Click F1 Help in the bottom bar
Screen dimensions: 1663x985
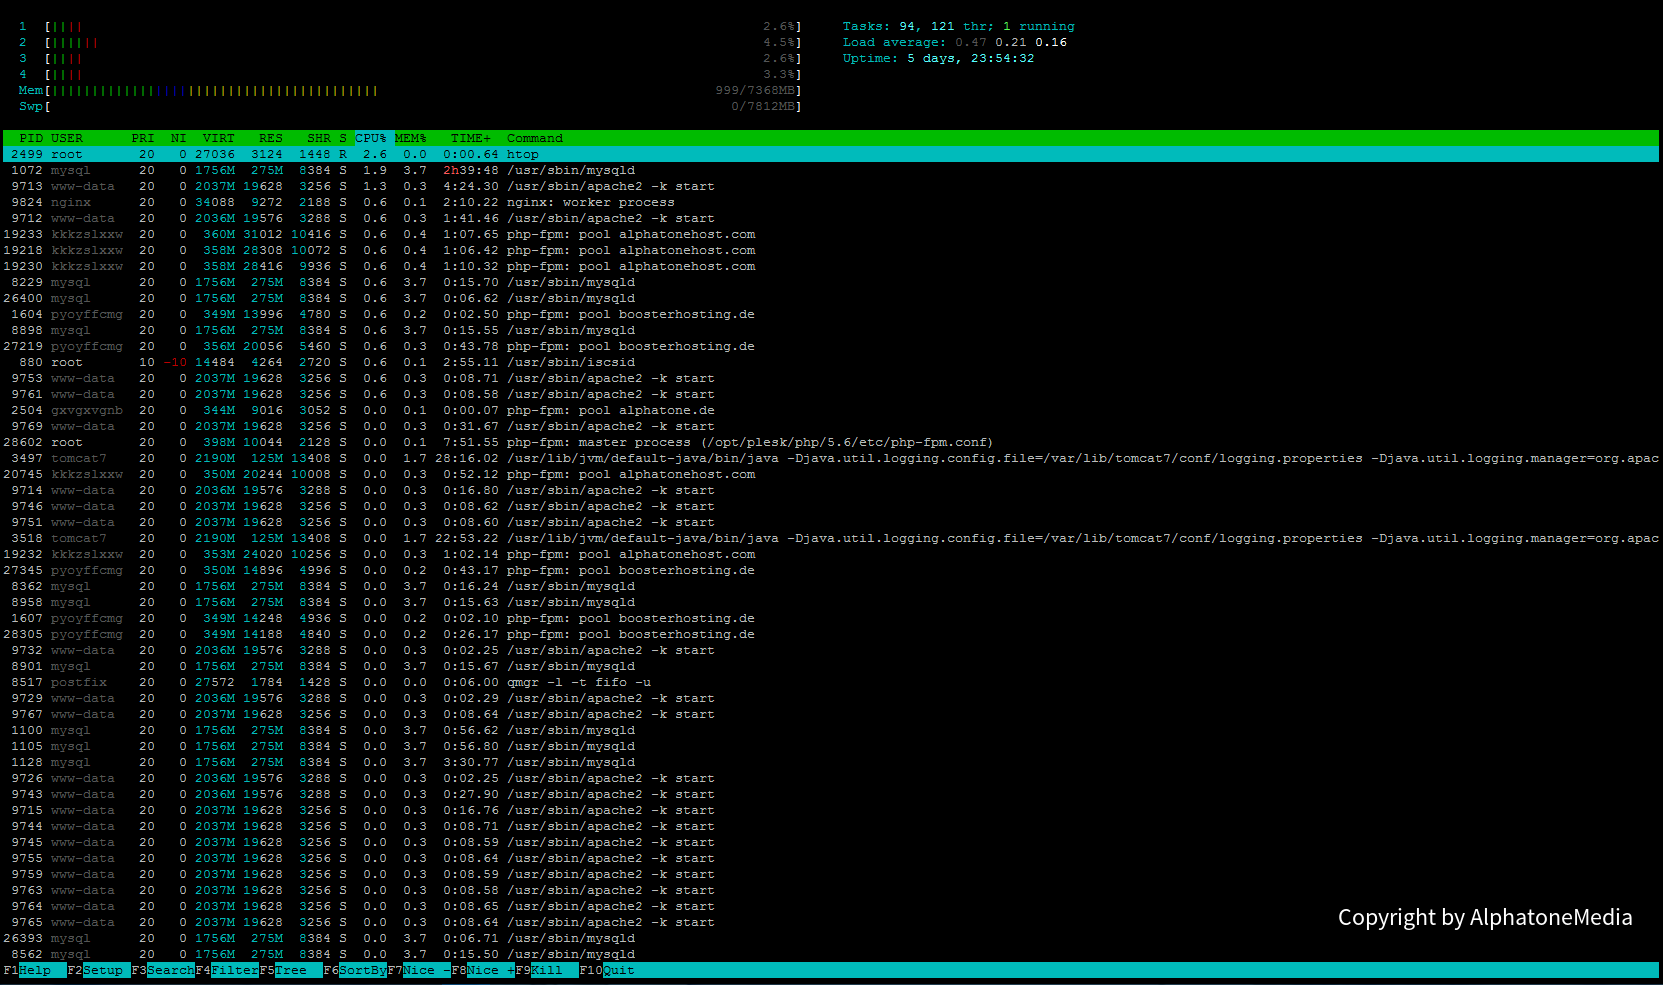[x=34, y=970]
